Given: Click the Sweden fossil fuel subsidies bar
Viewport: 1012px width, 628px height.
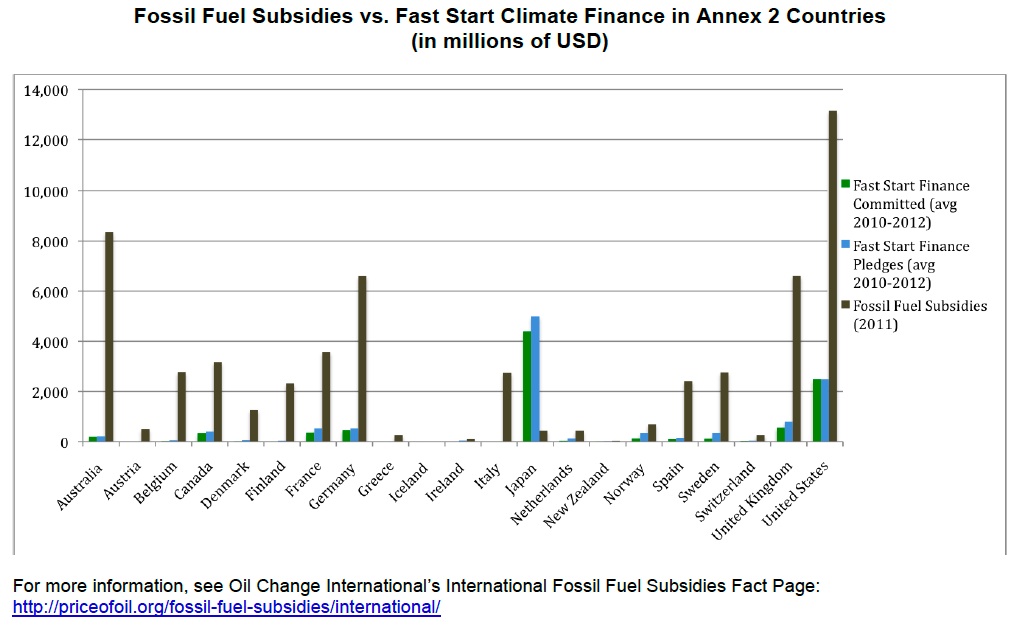Looking at the screenshot, I should pyautogui.click(x=724, y=407).
